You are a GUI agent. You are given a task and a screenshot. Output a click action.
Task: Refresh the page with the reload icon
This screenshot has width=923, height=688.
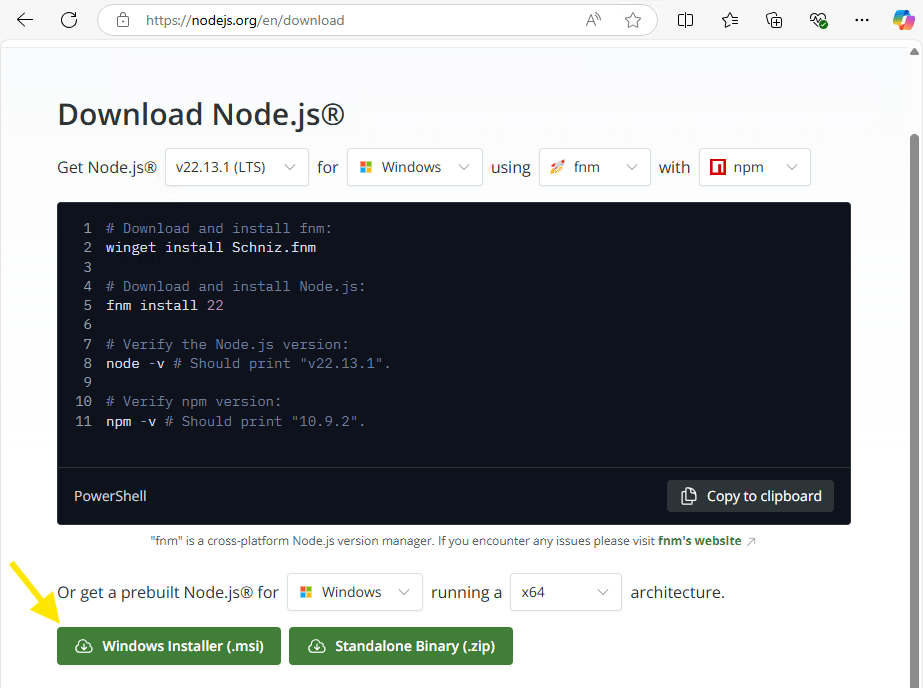click(69, 20)
